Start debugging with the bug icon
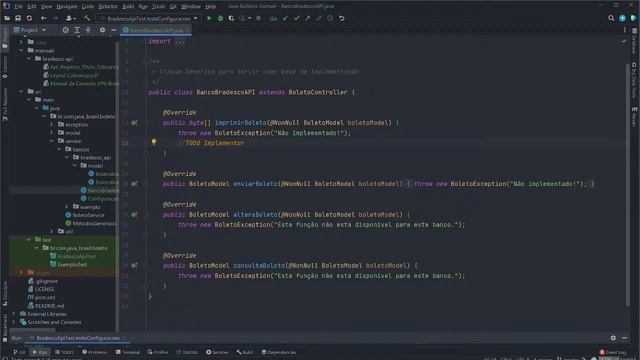 click(x=220, y=18)
